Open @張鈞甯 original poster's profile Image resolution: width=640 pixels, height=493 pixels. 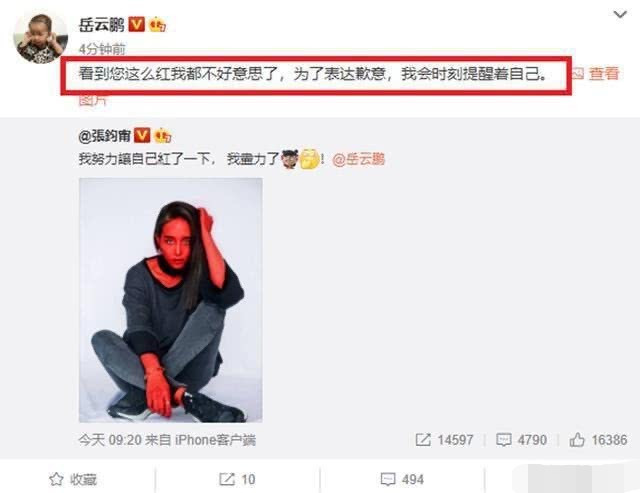pyautogui.click(x=105, y=136)
